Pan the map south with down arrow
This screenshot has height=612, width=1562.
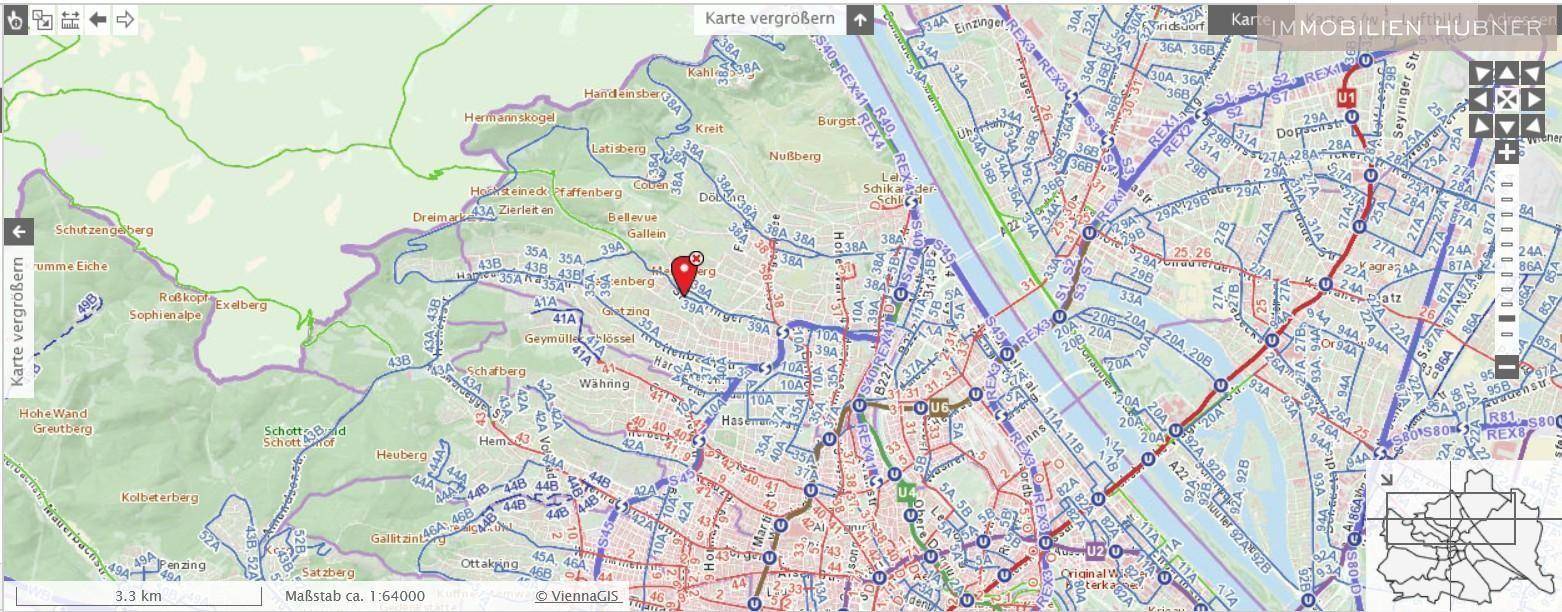coord(1506,126)
